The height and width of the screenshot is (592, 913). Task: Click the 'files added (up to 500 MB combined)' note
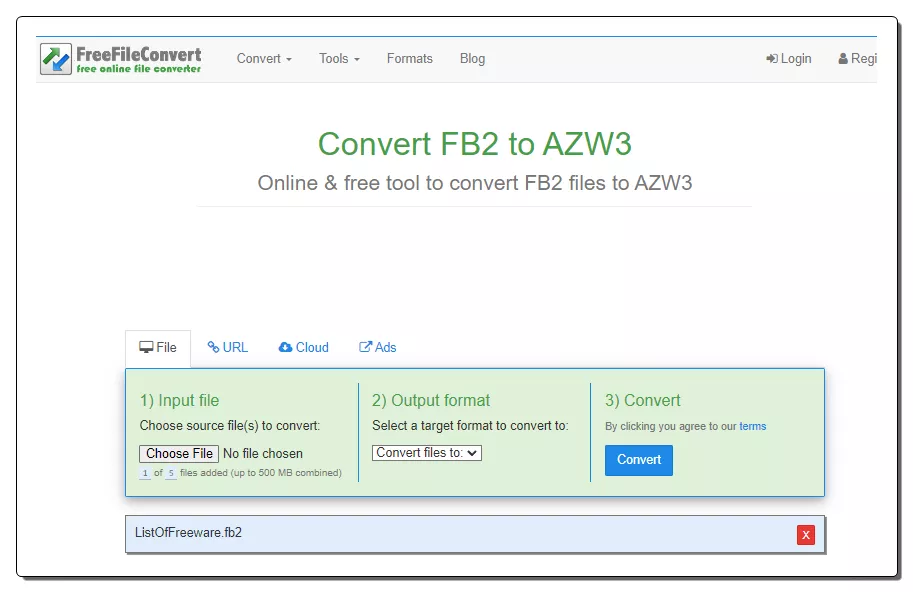tap(261, 473)
